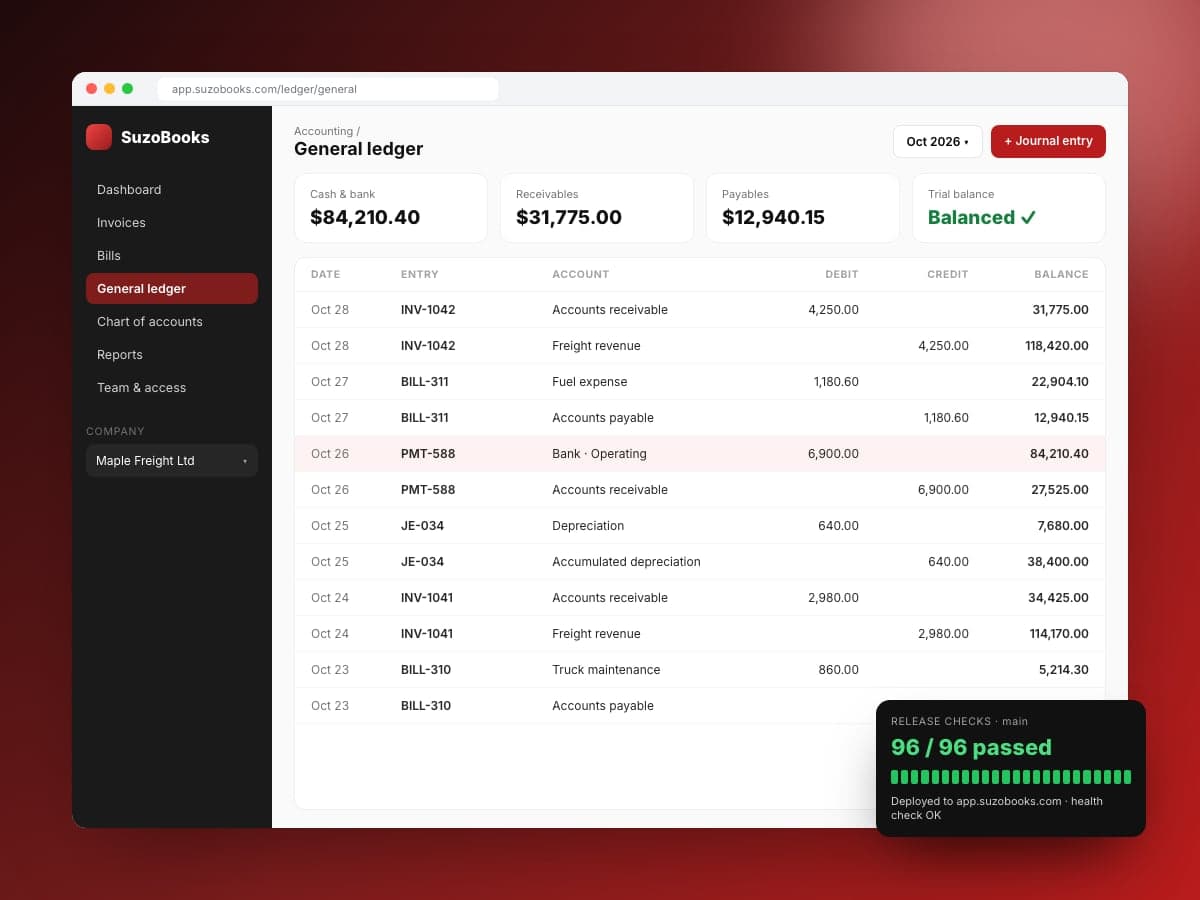Click the Bank · Operating account name
The image size is (1200, 900).
point(599,454)
